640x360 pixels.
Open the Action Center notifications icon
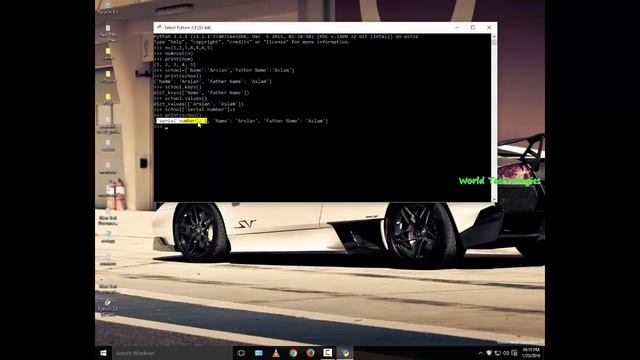[x=514, y=353]
